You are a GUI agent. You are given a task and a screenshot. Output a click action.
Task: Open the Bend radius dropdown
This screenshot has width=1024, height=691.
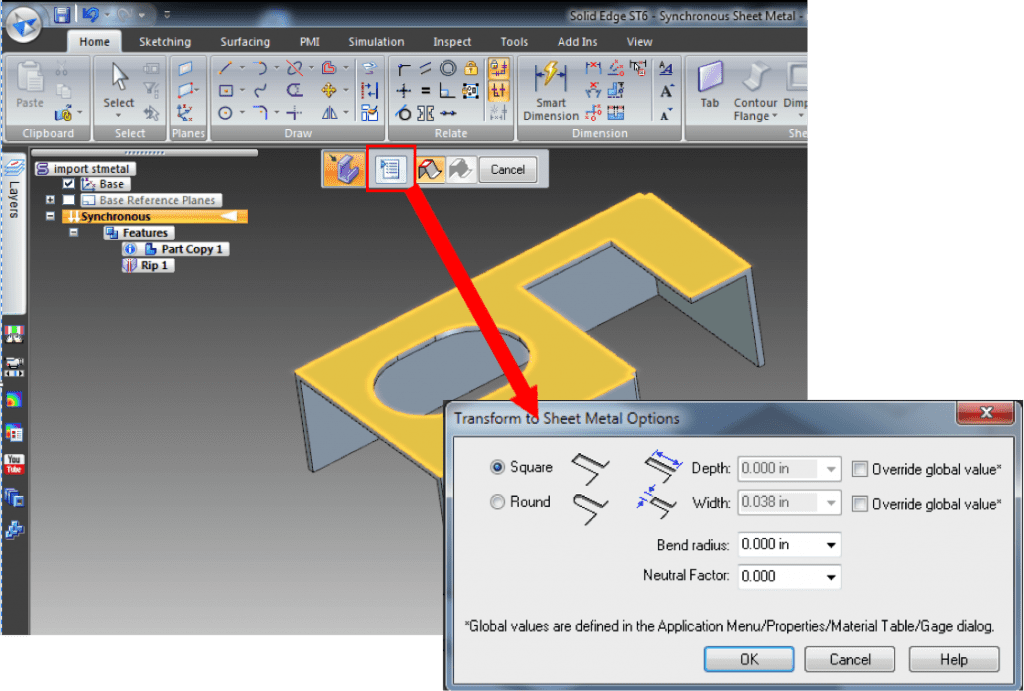[x=831, y=544]
